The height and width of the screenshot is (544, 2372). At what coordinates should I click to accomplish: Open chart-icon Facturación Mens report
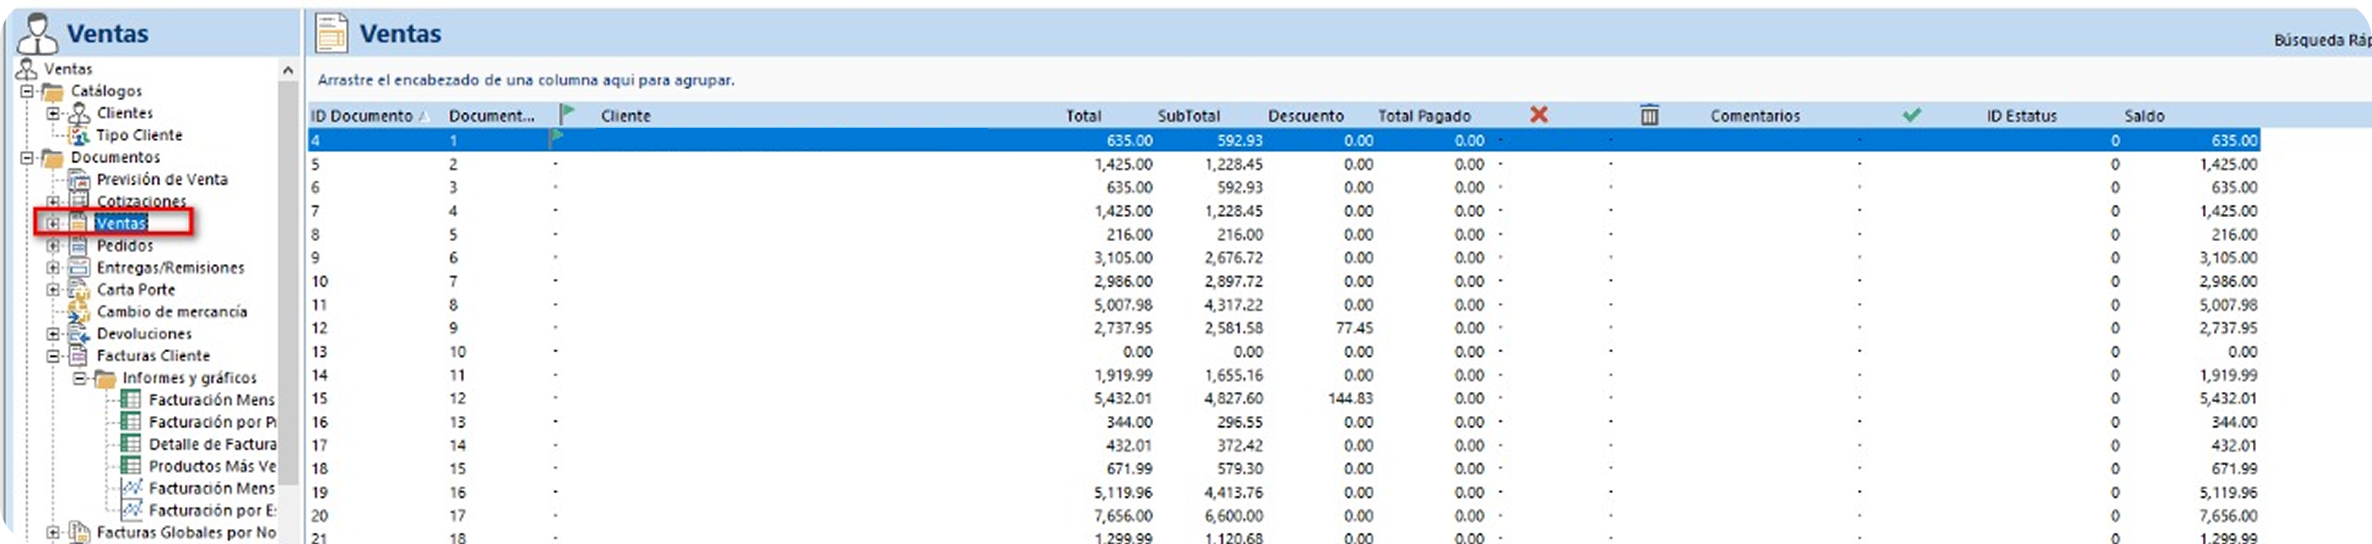pos(212,488)
